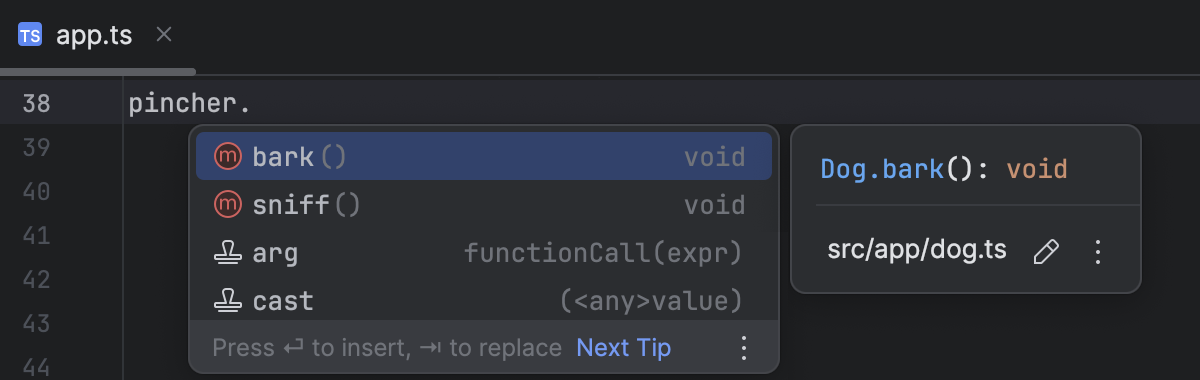Viewport: 1200px width, 380px height.
Task: Open the src/app/dog.ts source link
Action: click(917, 250)
